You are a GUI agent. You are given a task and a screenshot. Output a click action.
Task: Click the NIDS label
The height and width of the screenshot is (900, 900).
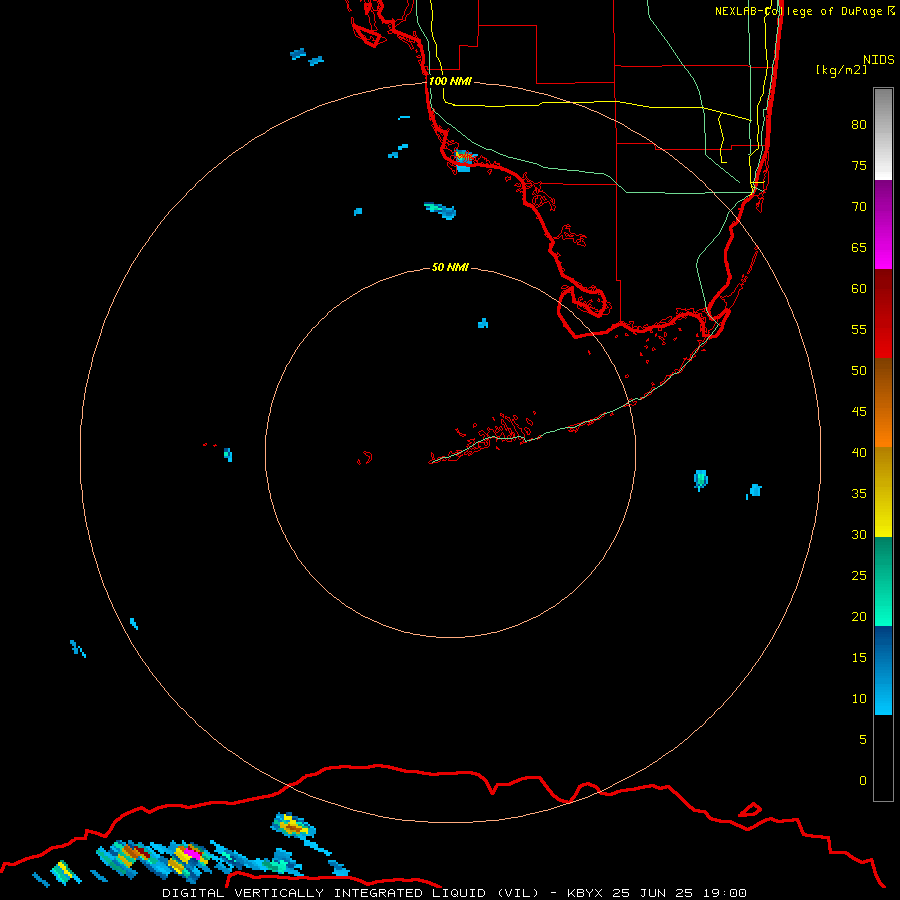(x=879, y=59)
